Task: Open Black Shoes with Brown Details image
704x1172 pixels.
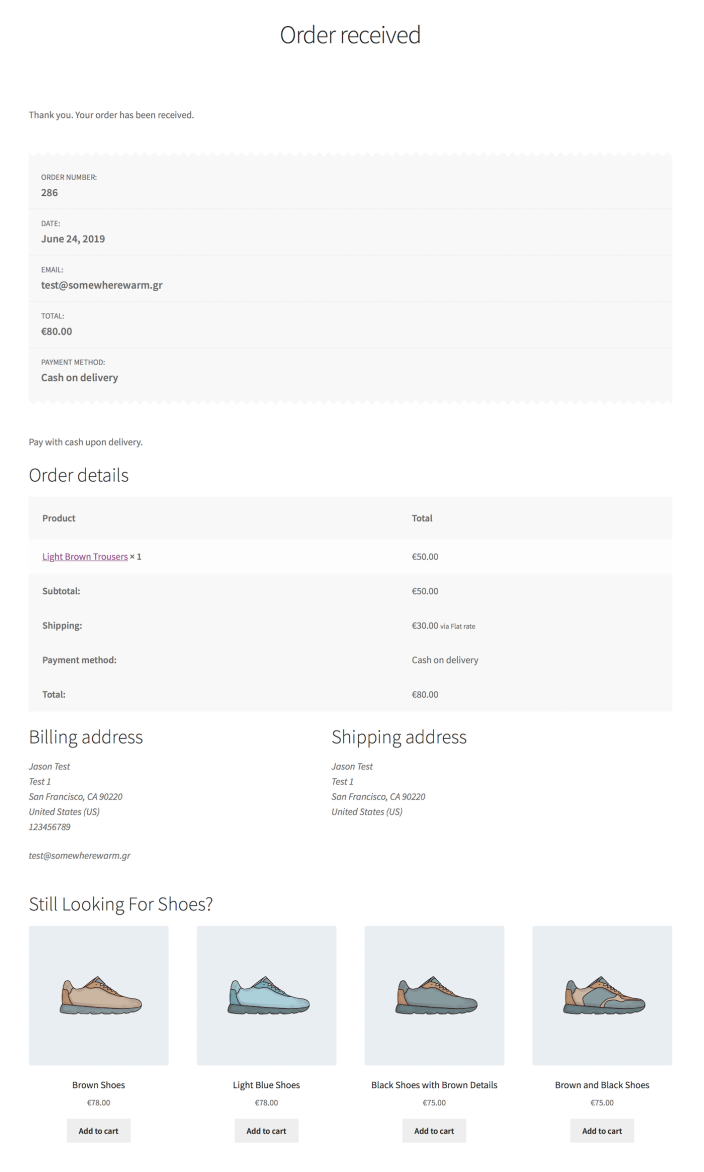Action: tap(434, 995)
